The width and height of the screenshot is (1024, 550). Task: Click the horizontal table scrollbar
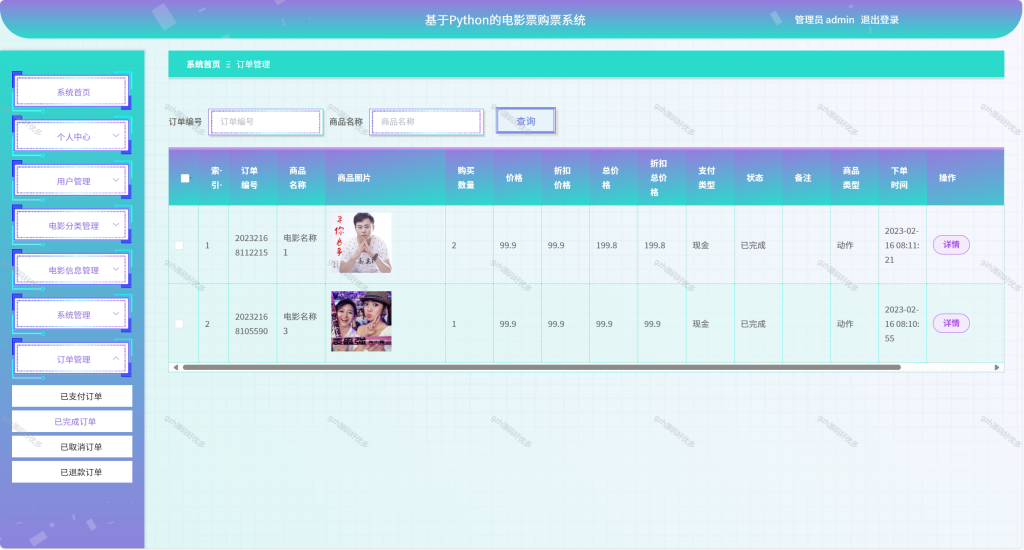tap(541, 367)
